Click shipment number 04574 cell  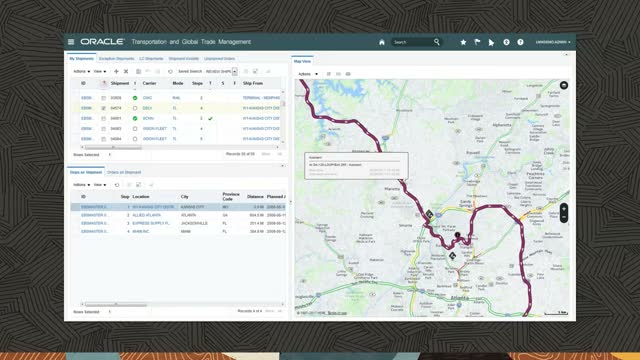[x=116, y=108]
